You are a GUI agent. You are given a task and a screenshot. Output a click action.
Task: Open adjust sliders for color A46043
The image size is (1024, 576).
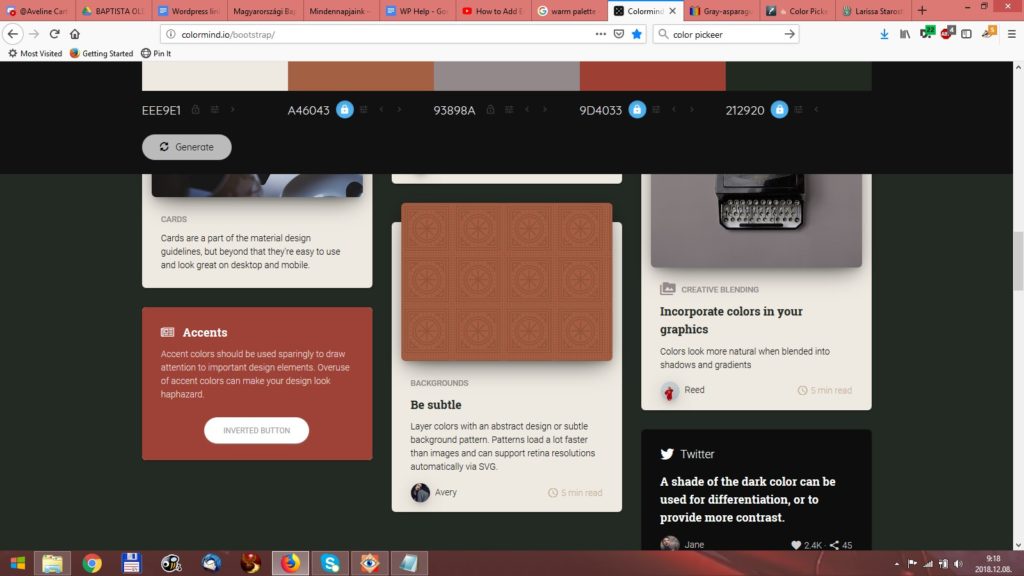364,110
